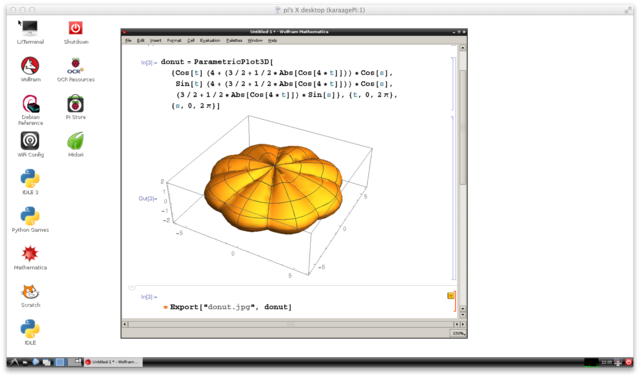640x377 pixels.
Task: Open the 150% magnification dropdown
Action: 458,333
